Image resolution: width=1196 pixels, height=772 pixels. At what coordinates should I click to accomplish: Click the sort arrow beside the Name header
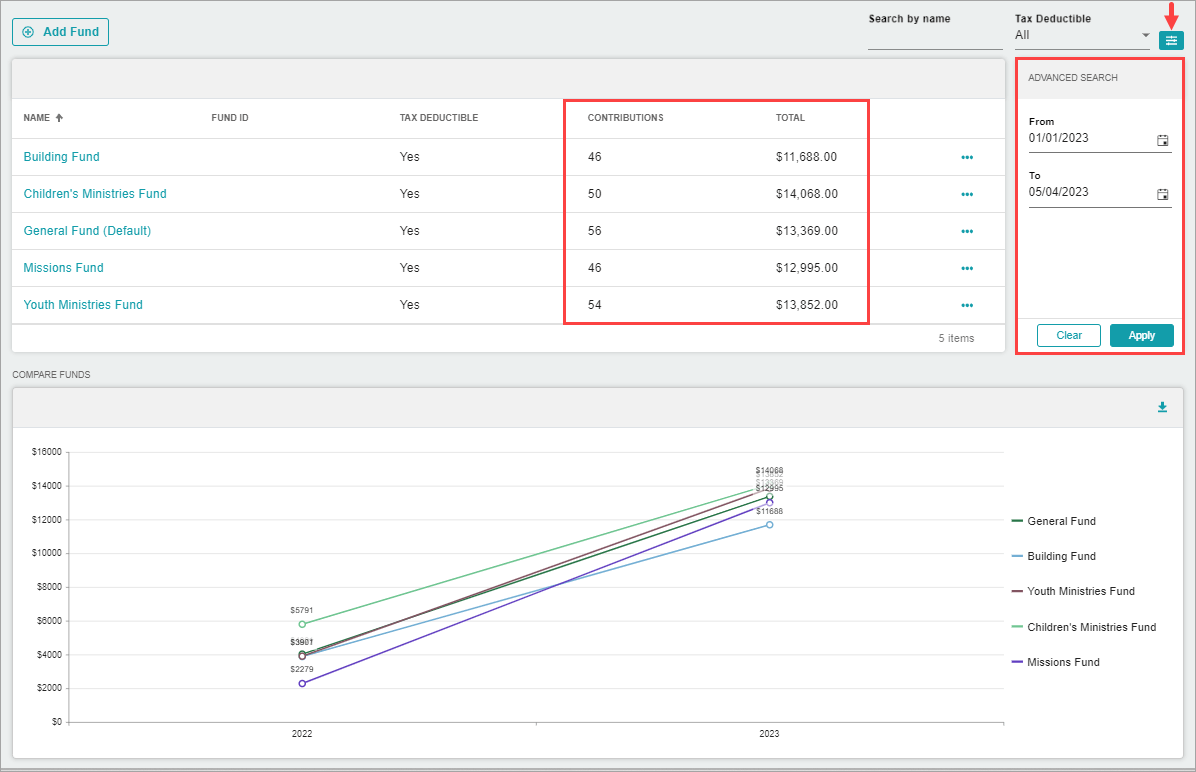59,117
